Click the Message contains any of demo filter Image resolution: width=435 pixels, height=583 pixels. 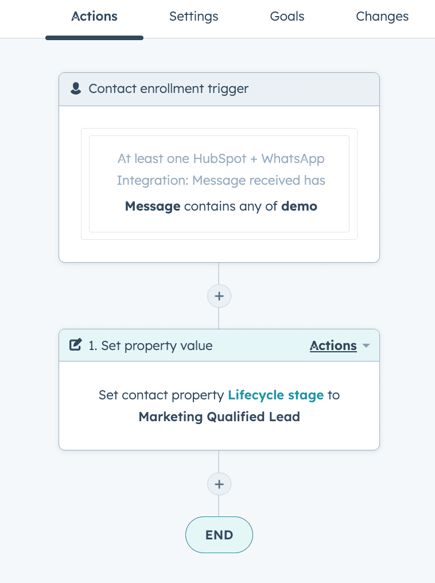[x=221, y=206]
